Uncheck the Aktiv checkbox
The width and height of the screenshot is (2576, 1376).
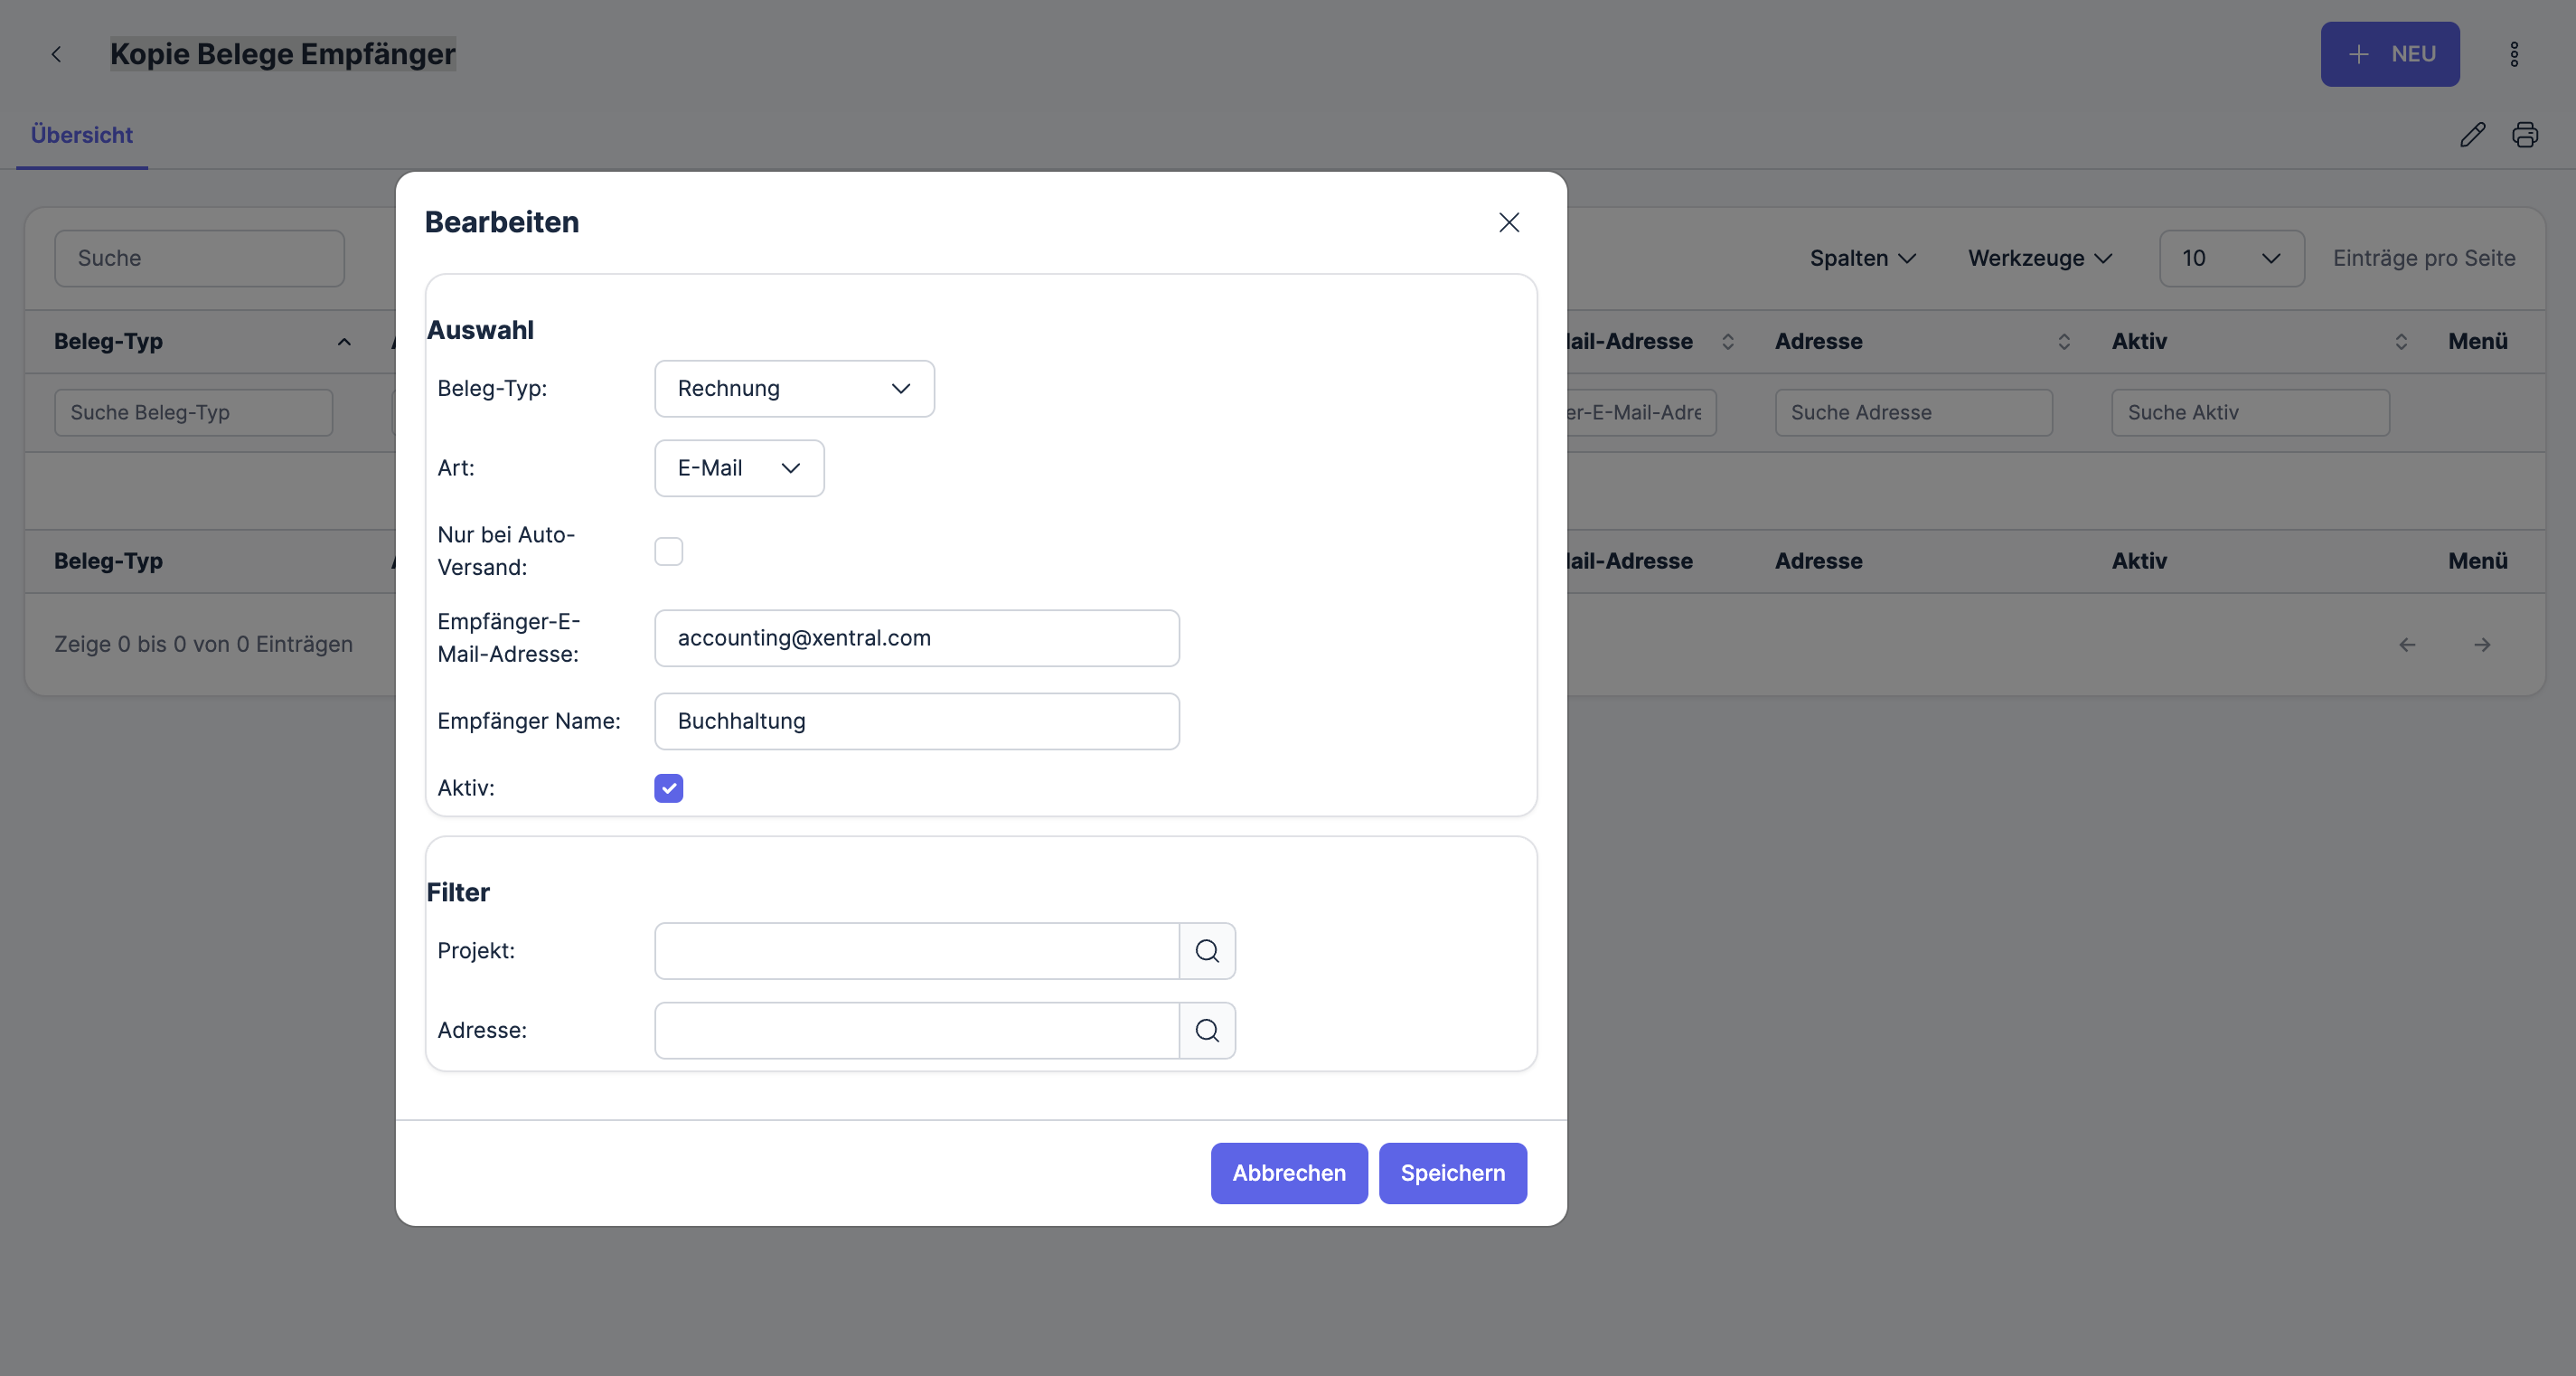coord(668,788)
